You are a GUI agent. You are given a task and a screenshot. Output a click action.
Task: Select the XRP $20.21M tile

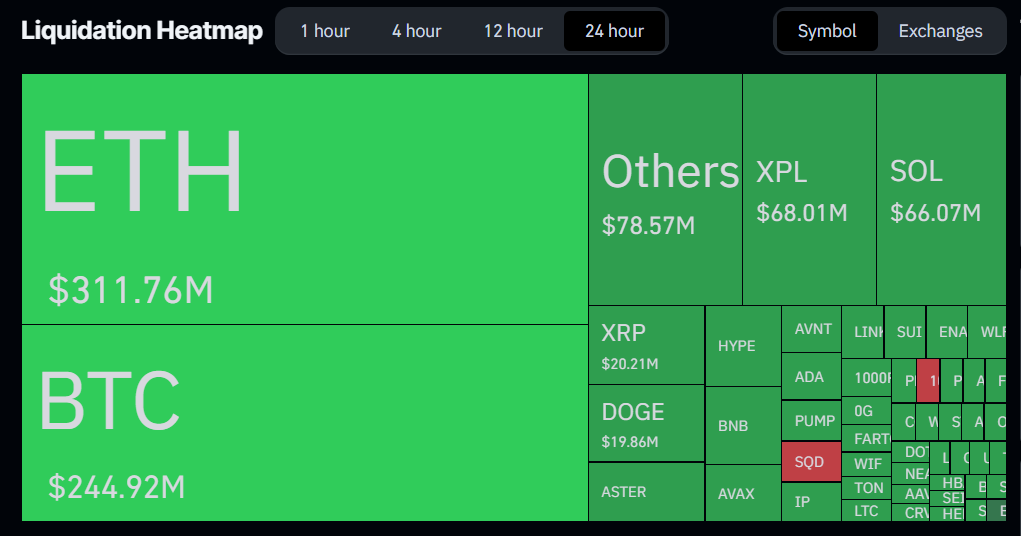pos(646,345)
